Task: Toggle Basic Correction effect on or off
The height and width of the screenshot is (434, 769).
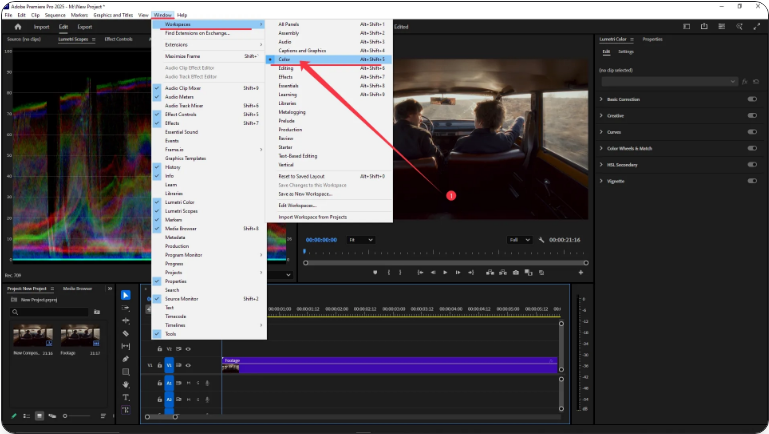Action: click(751, 100)
